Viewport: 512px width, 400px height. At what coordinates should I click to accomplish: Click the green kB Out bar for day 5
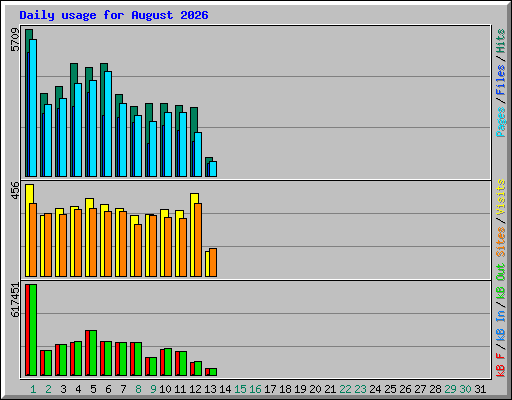tap(93, 353)
